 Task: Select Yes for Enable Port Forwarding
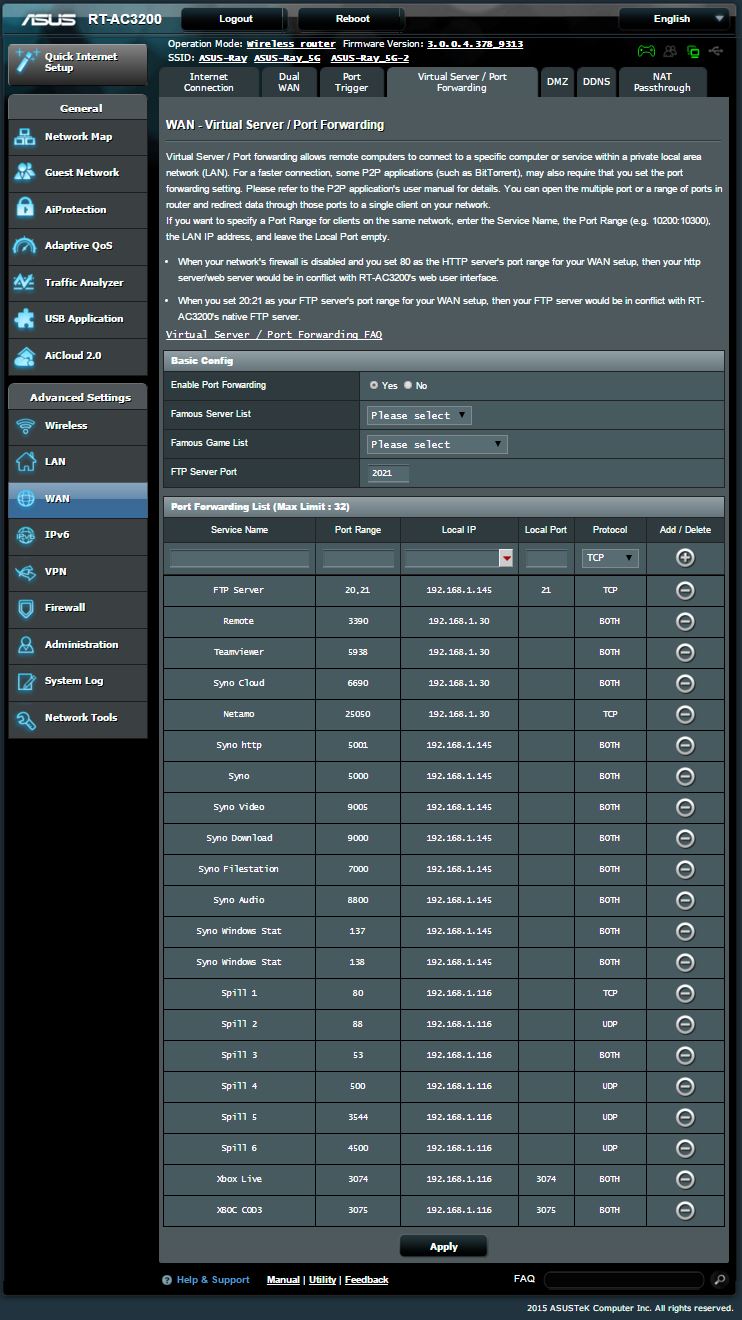(374, 385)
